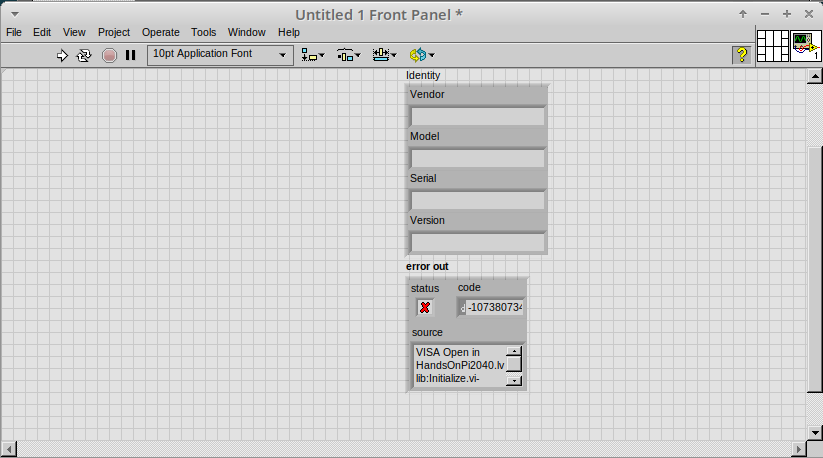The width and height of the screenshot is (823, 458).
Task: Click the source box scrollbar thumb
Action: point(514,364)
